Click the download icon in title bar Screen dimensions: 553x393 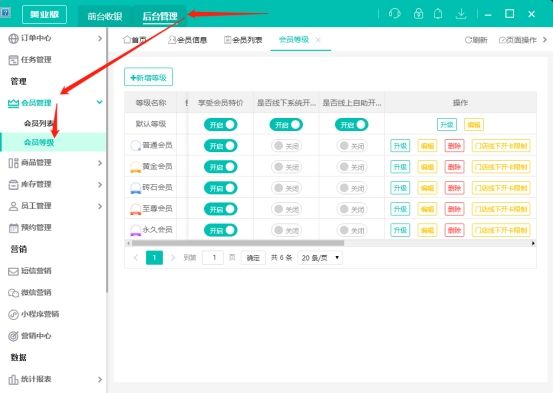[x=461, y=14]
